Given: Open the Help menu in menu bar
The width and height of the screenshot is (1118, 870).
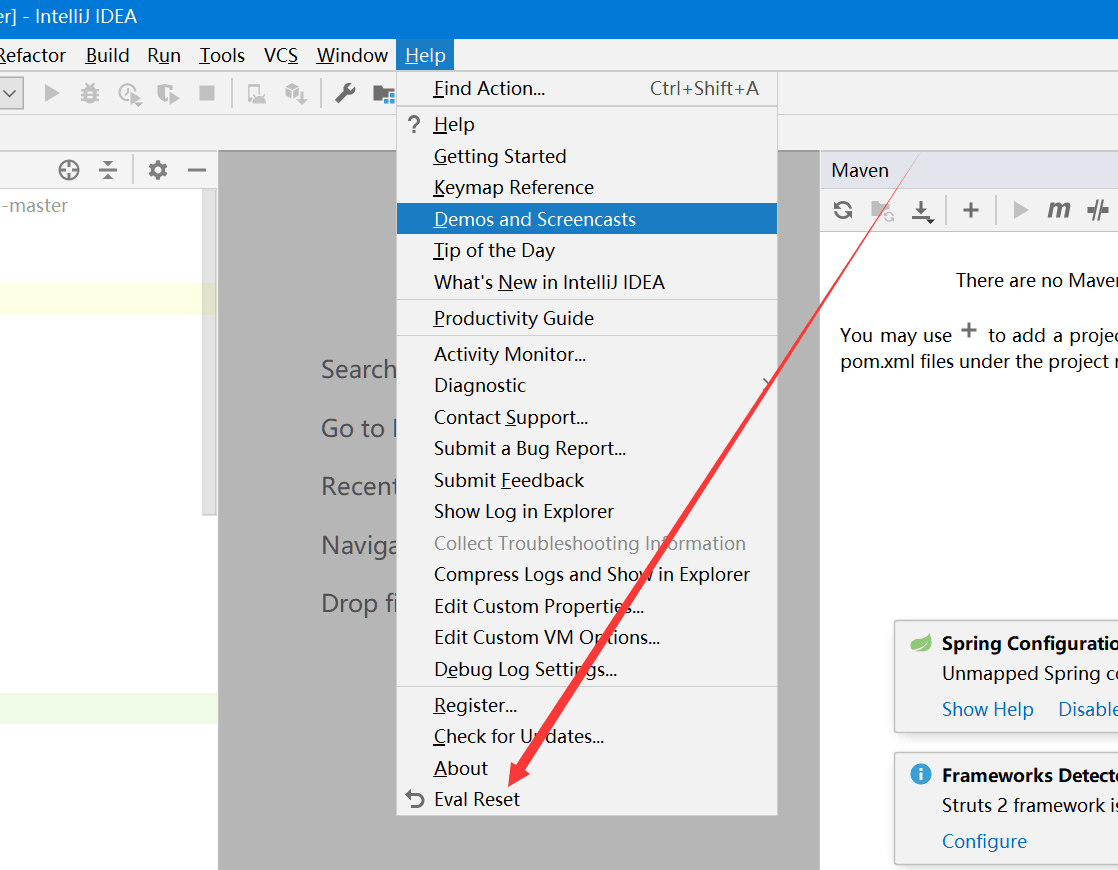Looking at the screenshot, I should point(425,55).
